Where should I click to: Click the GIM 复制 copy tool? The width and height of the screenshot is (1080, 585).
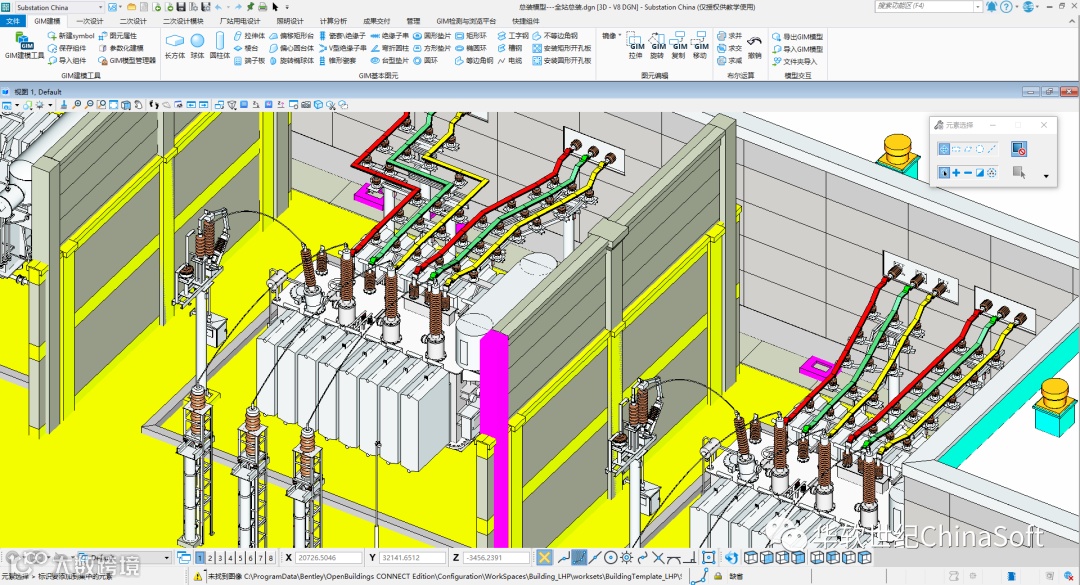pyautogui.click(x=679, y=45)
